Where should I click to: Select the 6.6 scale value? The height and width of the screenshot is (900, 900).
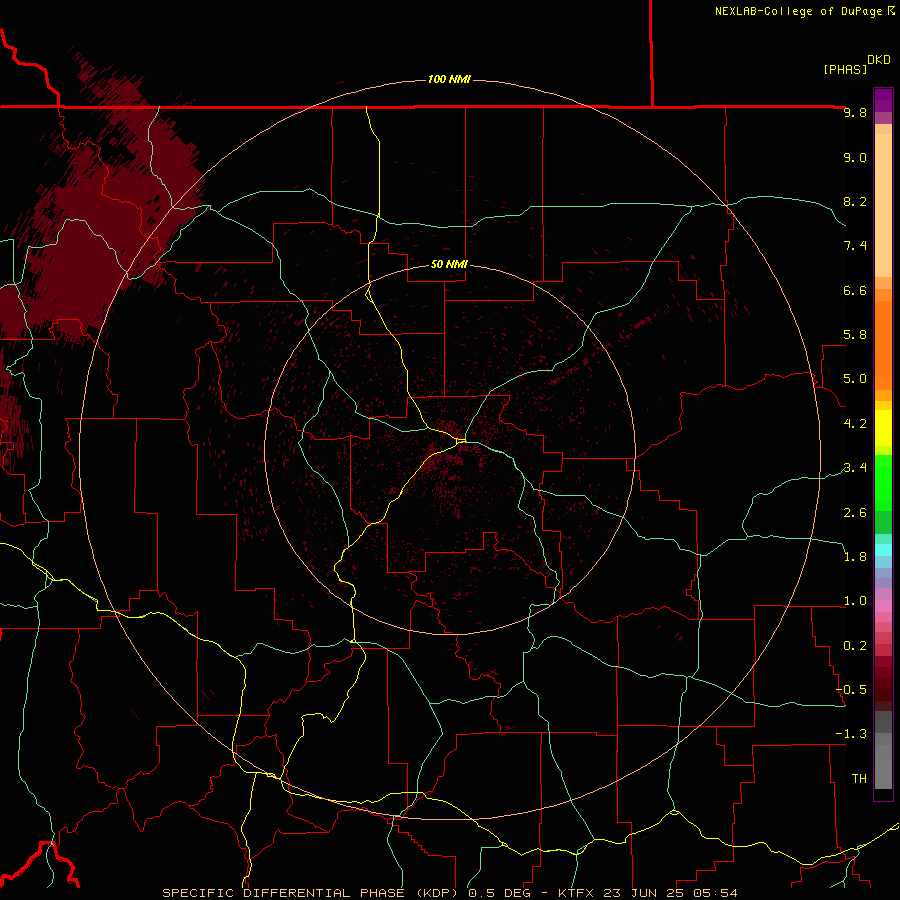pos(855,290)
